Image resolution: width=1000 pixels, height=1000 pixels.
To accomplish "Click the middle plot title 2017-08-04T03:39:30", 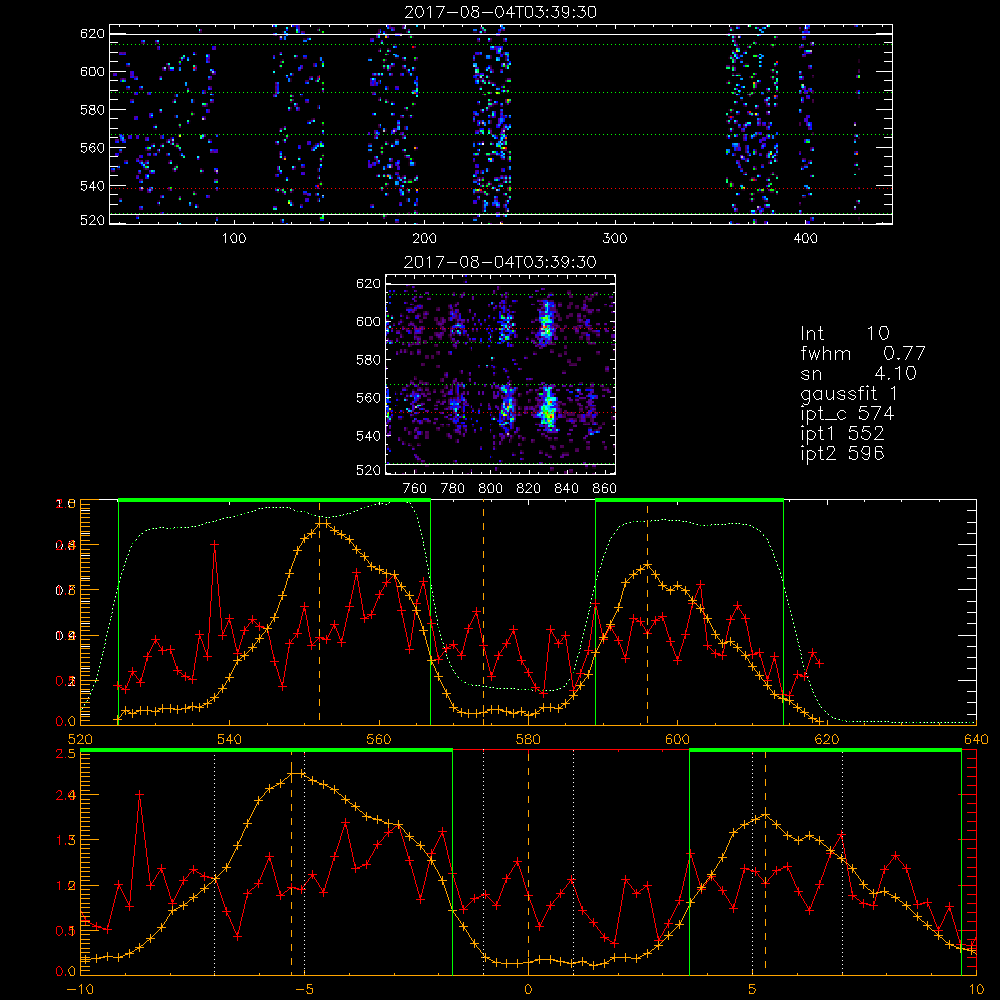I will [501, 262].
